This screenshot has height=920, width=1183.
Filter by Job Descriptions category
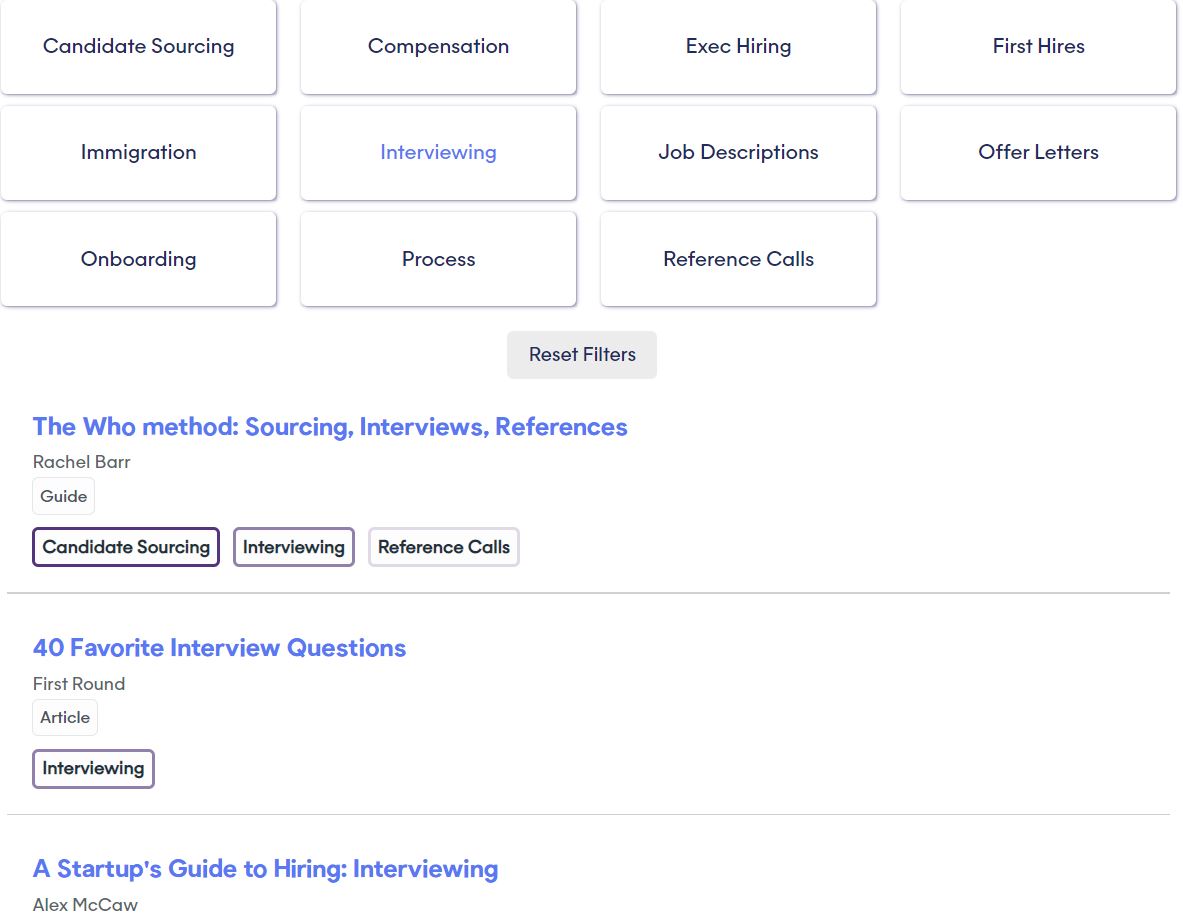[738, 153]
